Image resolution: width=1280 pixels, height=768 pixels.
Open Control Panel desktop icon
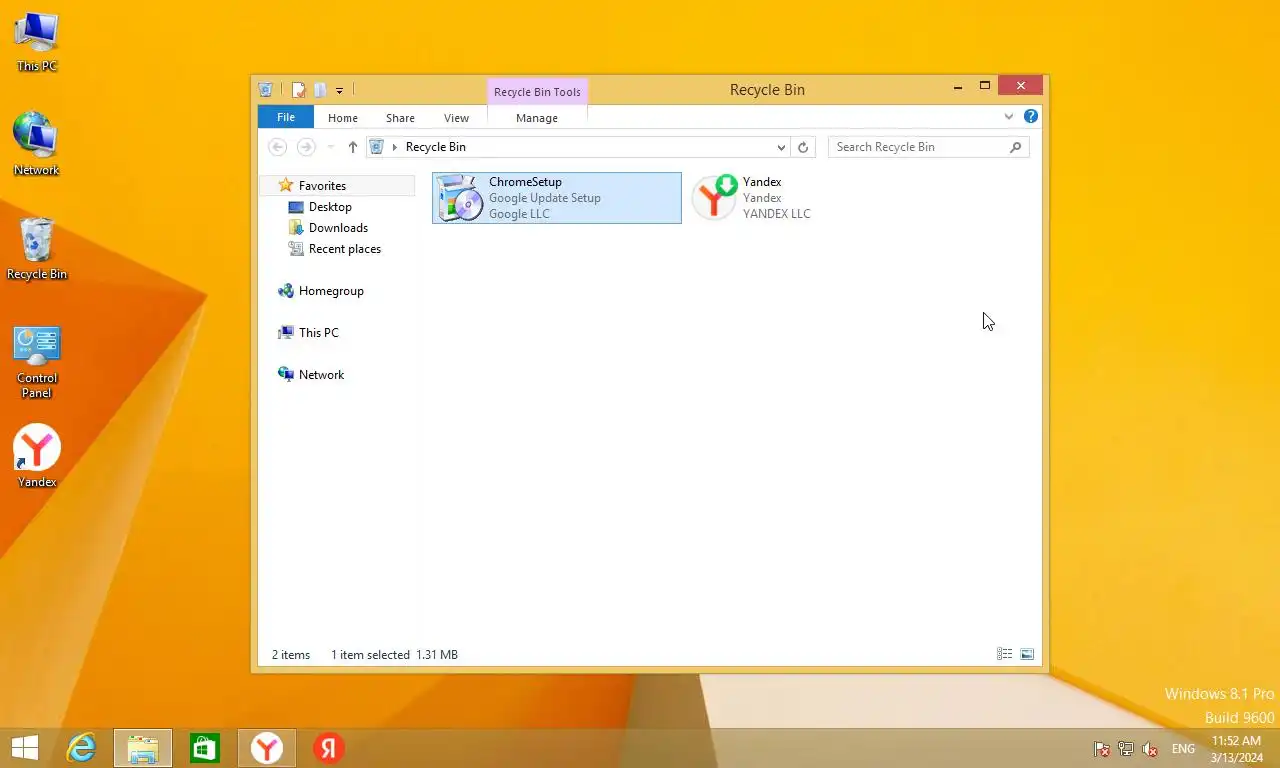37,360
